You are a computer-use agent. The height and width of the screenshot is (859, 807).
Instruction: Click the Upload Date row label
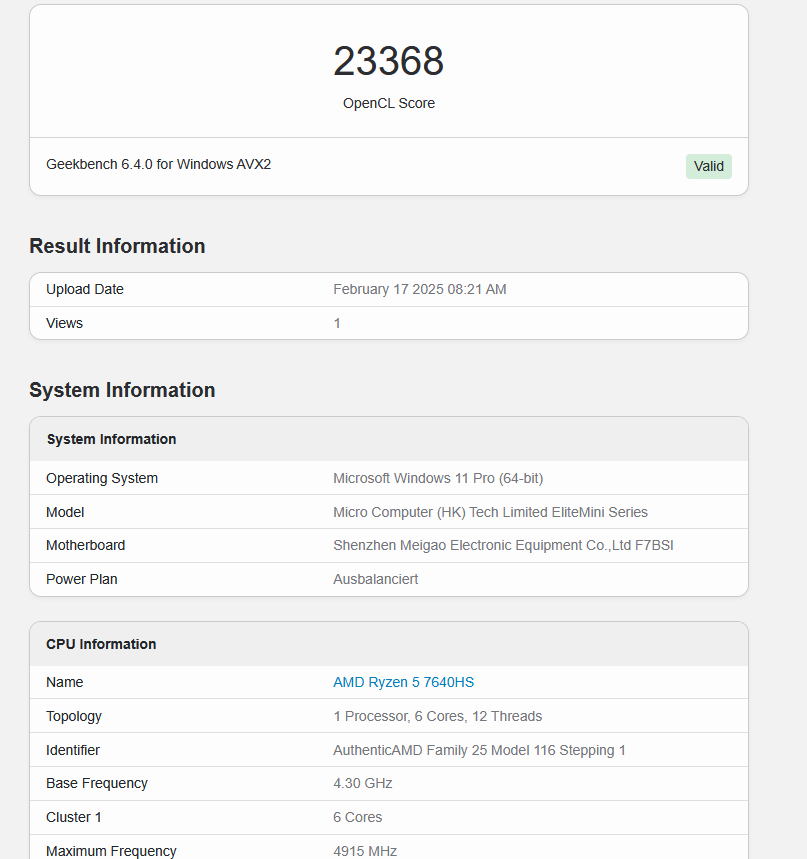pyautogui.click(x=85, y=289)
